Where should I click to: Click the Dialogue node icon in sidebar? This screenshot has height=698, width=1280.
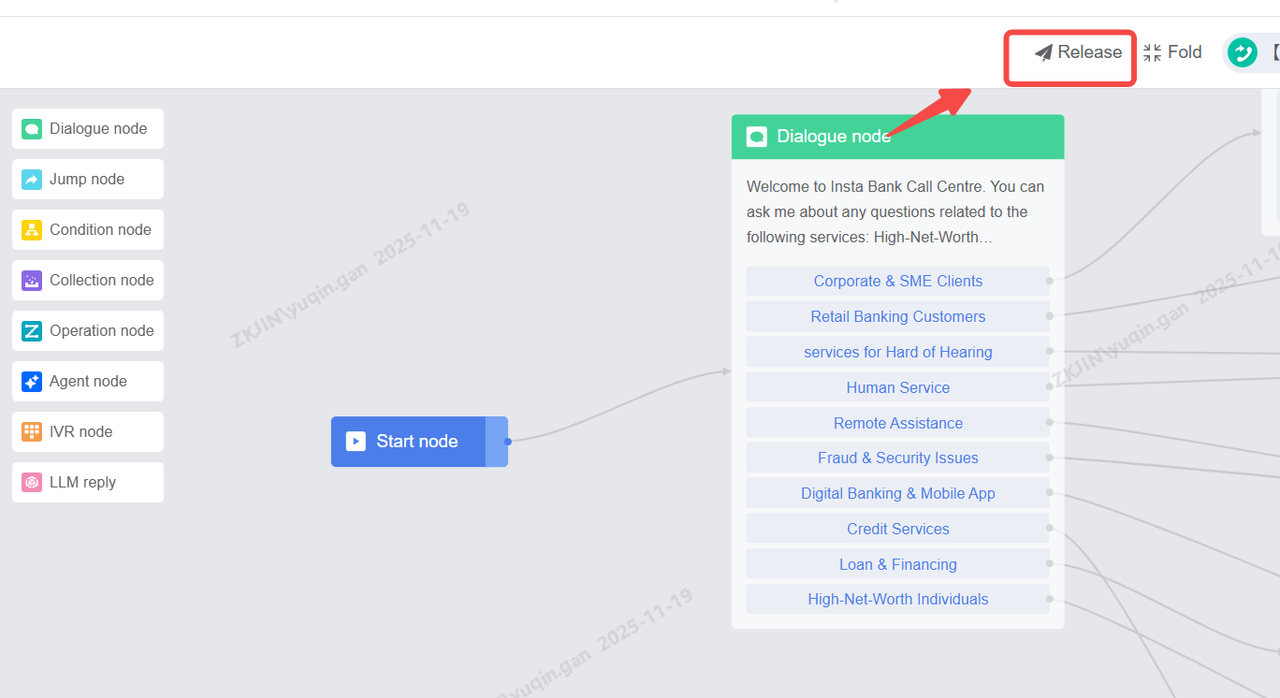(32, 129)
